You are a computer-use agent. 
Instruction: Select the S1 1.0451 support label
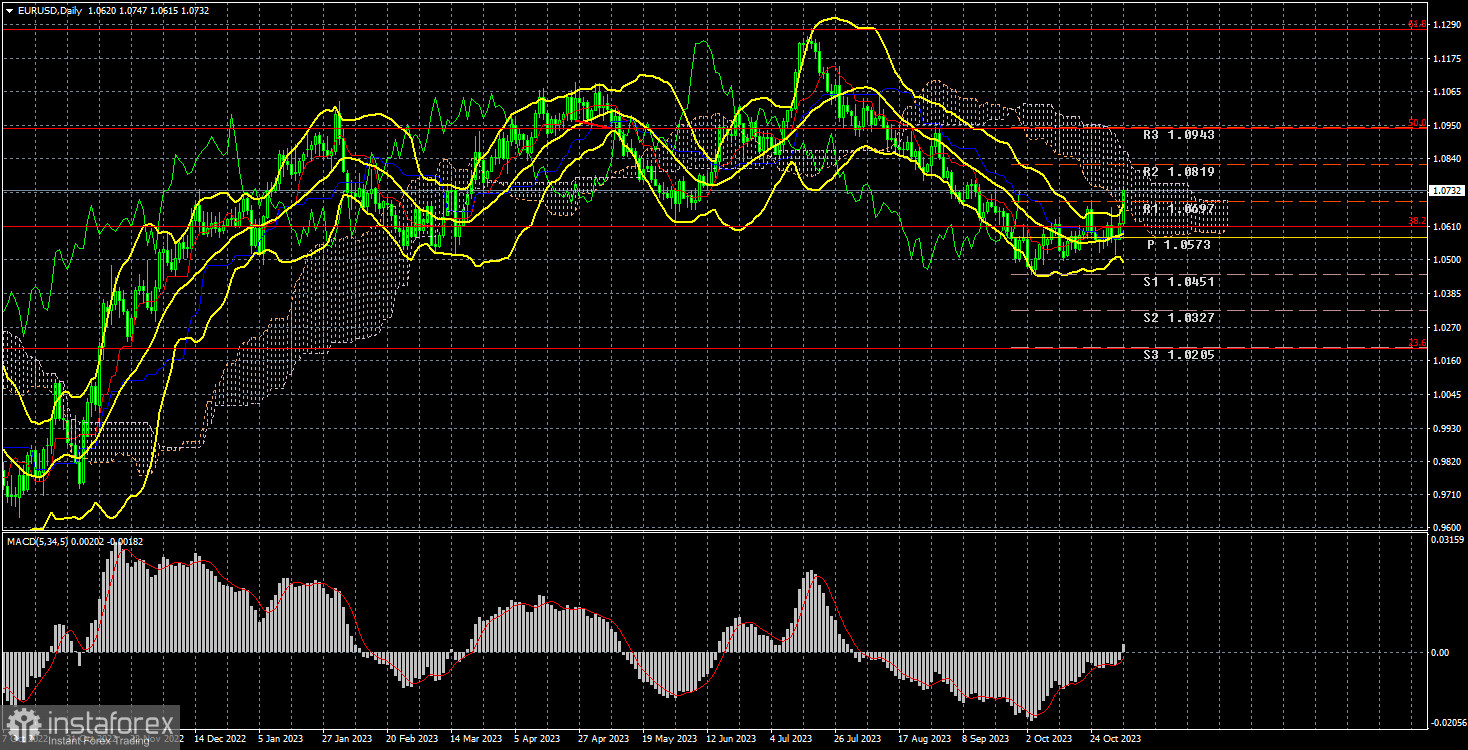[x=1180, y=282]
